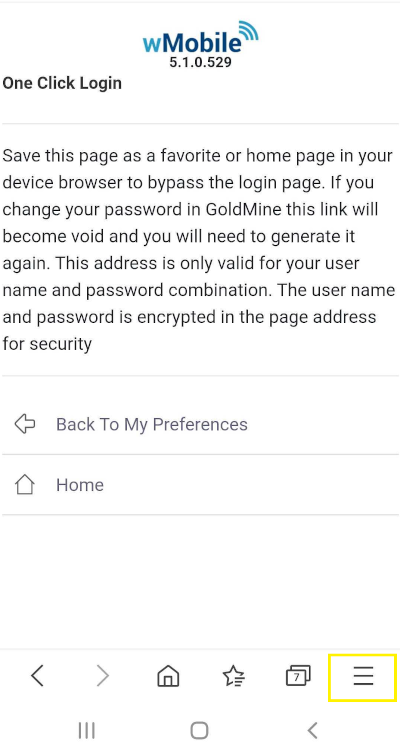Click the signal waves in the wMobile logo
The height and width of the screenshot is (754, 400).
[x=249, y=30]
